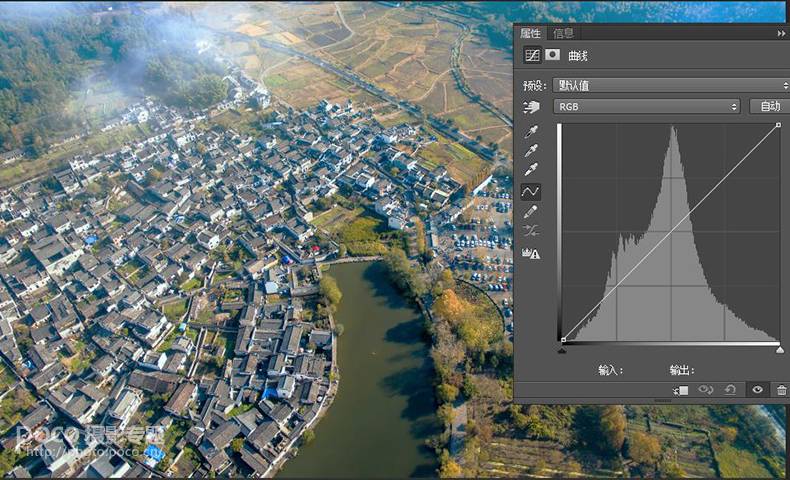790x480 pixels.
Task: Select the curves adjustment icon
Action: [532, 55]
